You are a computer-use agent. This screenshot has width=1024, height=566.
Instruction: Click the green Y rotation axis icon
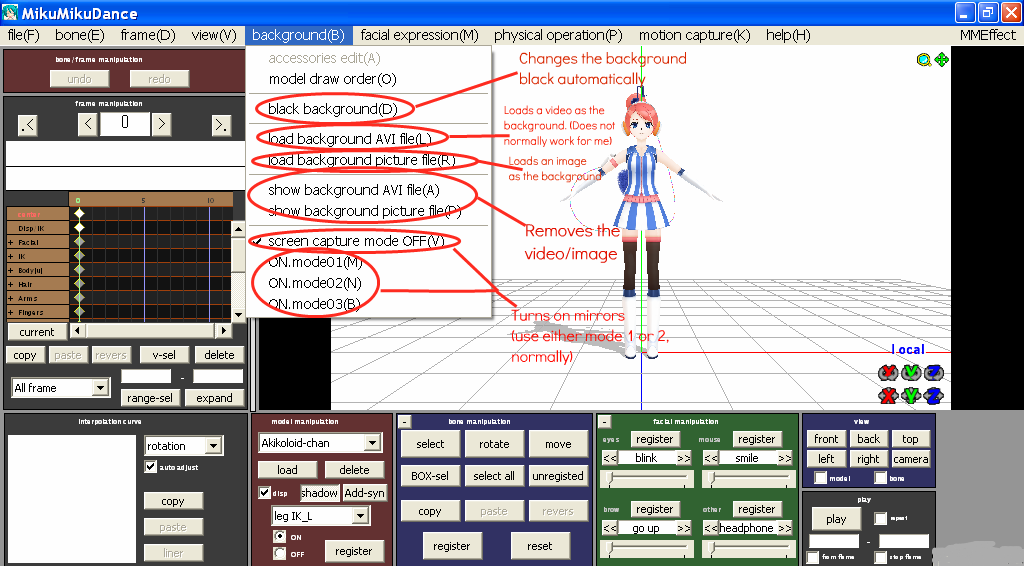point(911,373)
